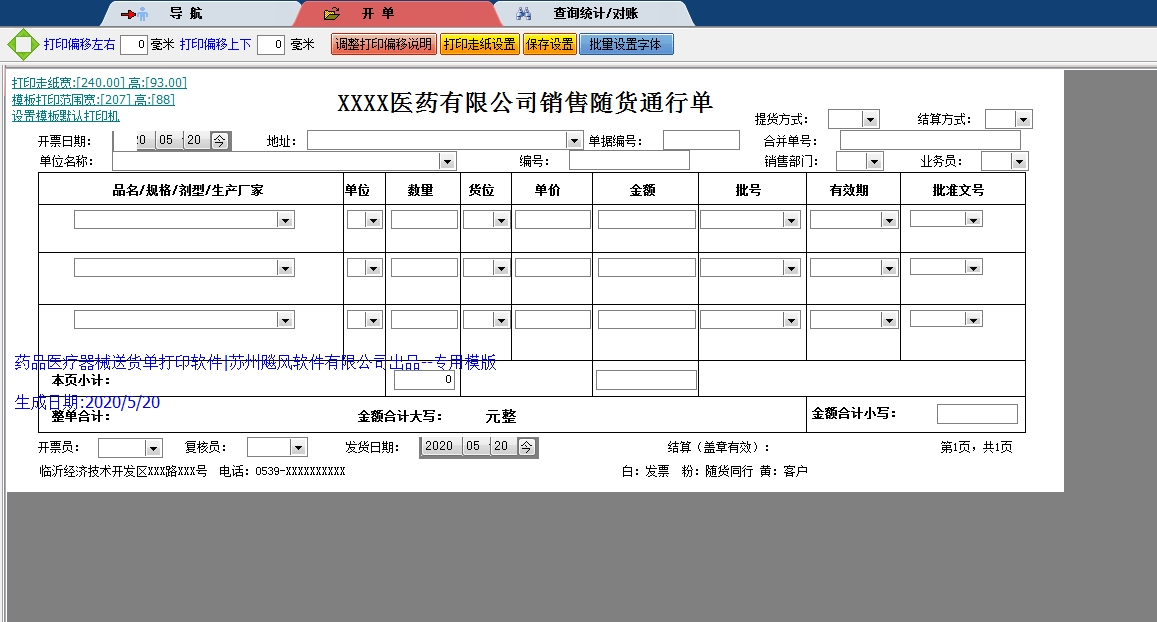
Task: Expand the 业务员 dropdown
Action: tap(1019, 161)
